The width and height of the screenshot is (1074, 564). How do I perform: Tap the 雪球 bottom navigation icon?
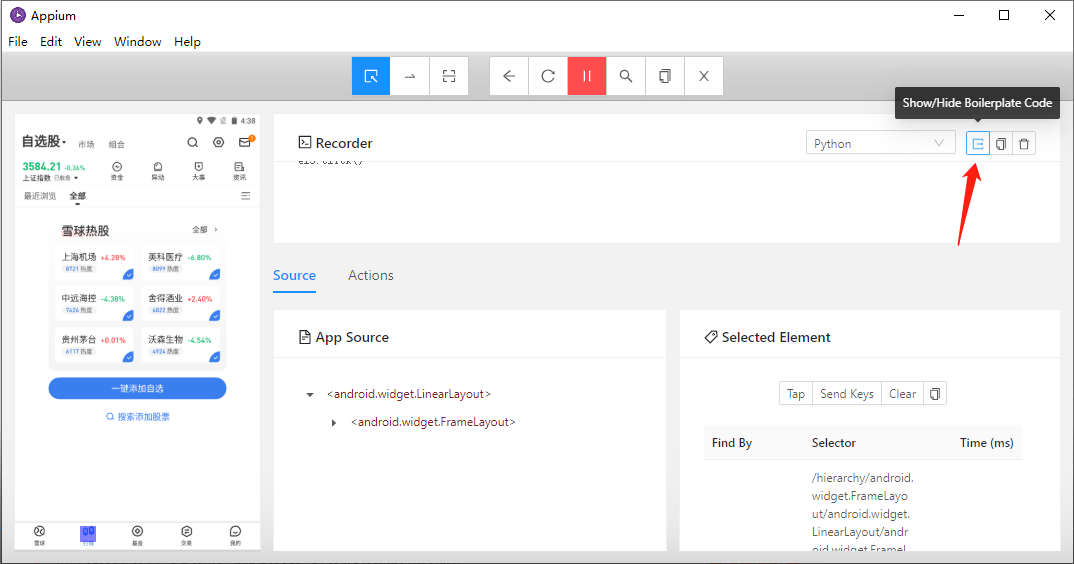[x=40, y=535]
